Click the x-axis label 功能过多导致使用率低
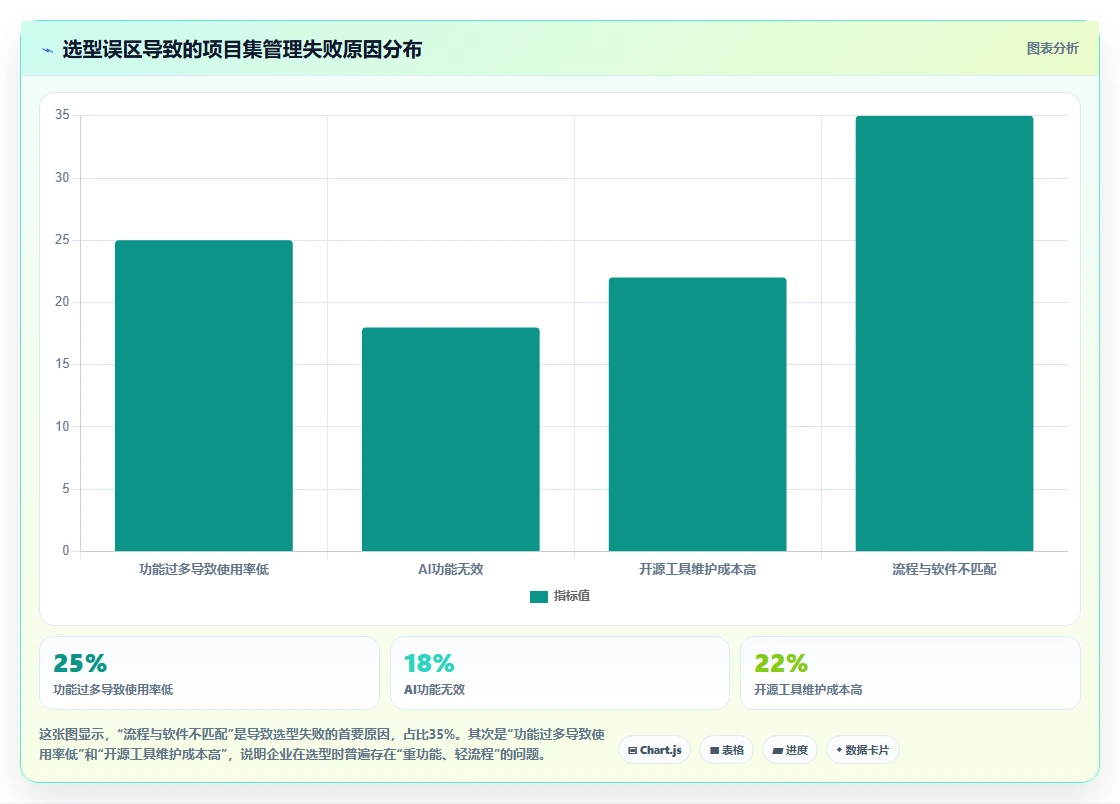This screenshot has height=804, width=1120. [x=204, y=570]
